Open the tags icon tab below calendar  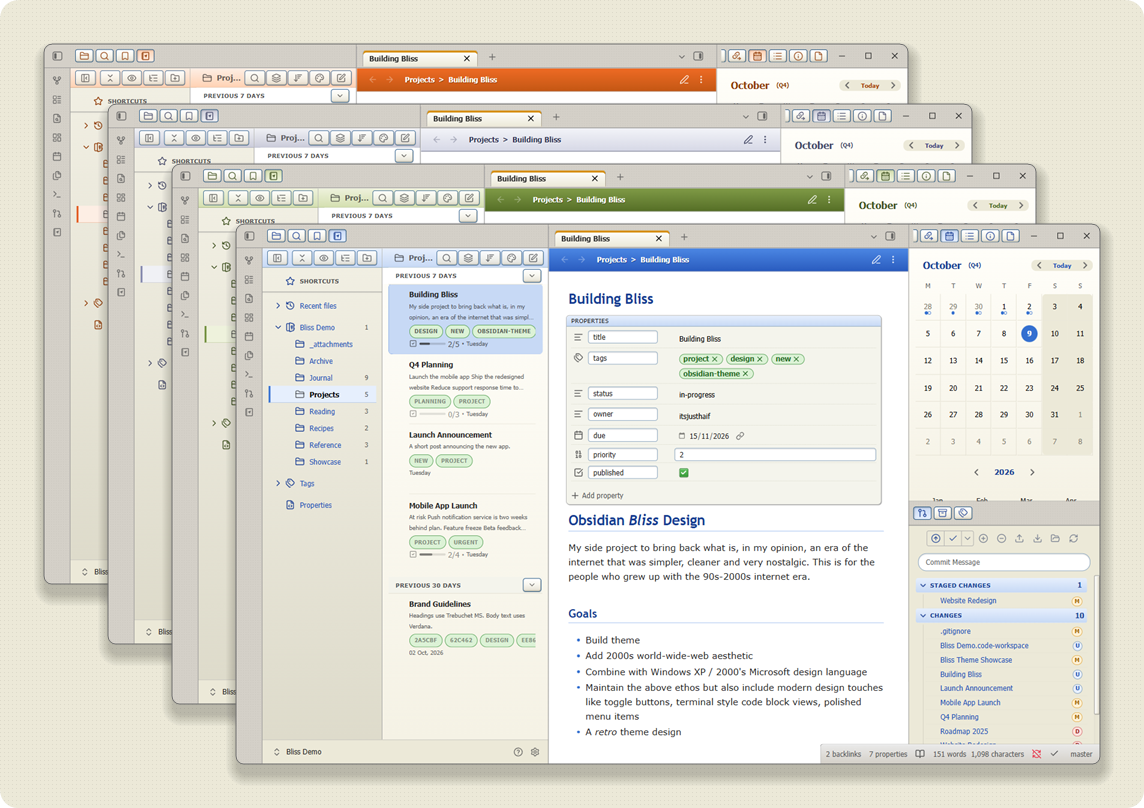click(964, 513)
